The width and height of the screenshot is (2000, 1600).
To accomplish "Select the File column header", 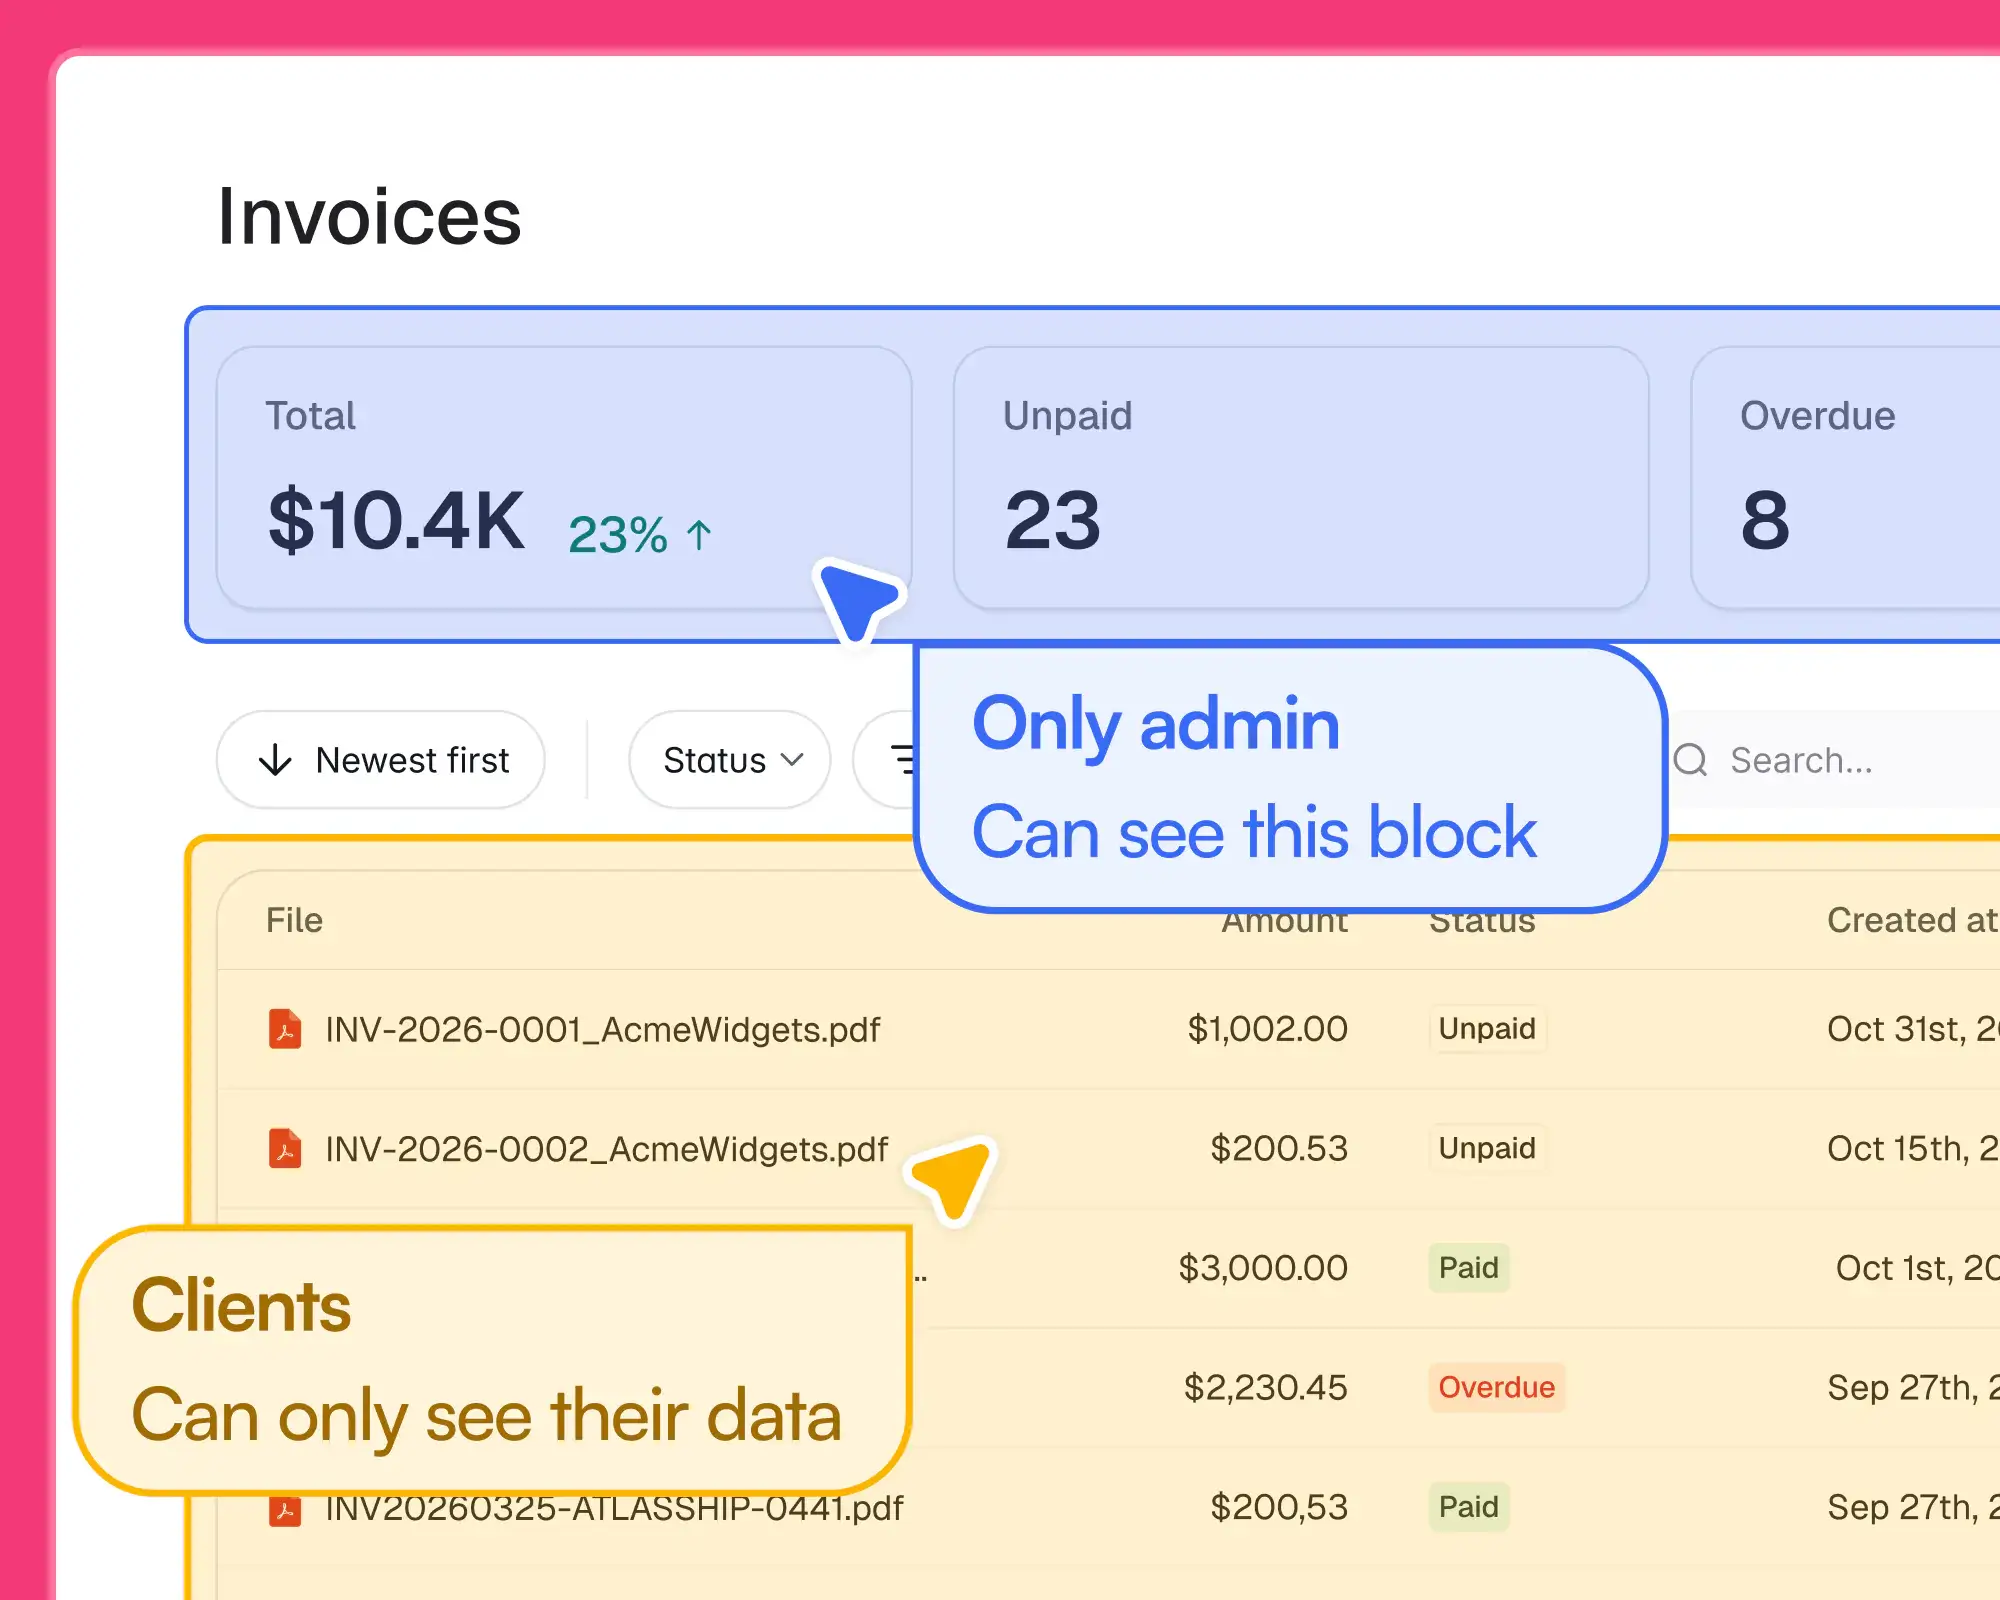I will [x=294, y=921].
